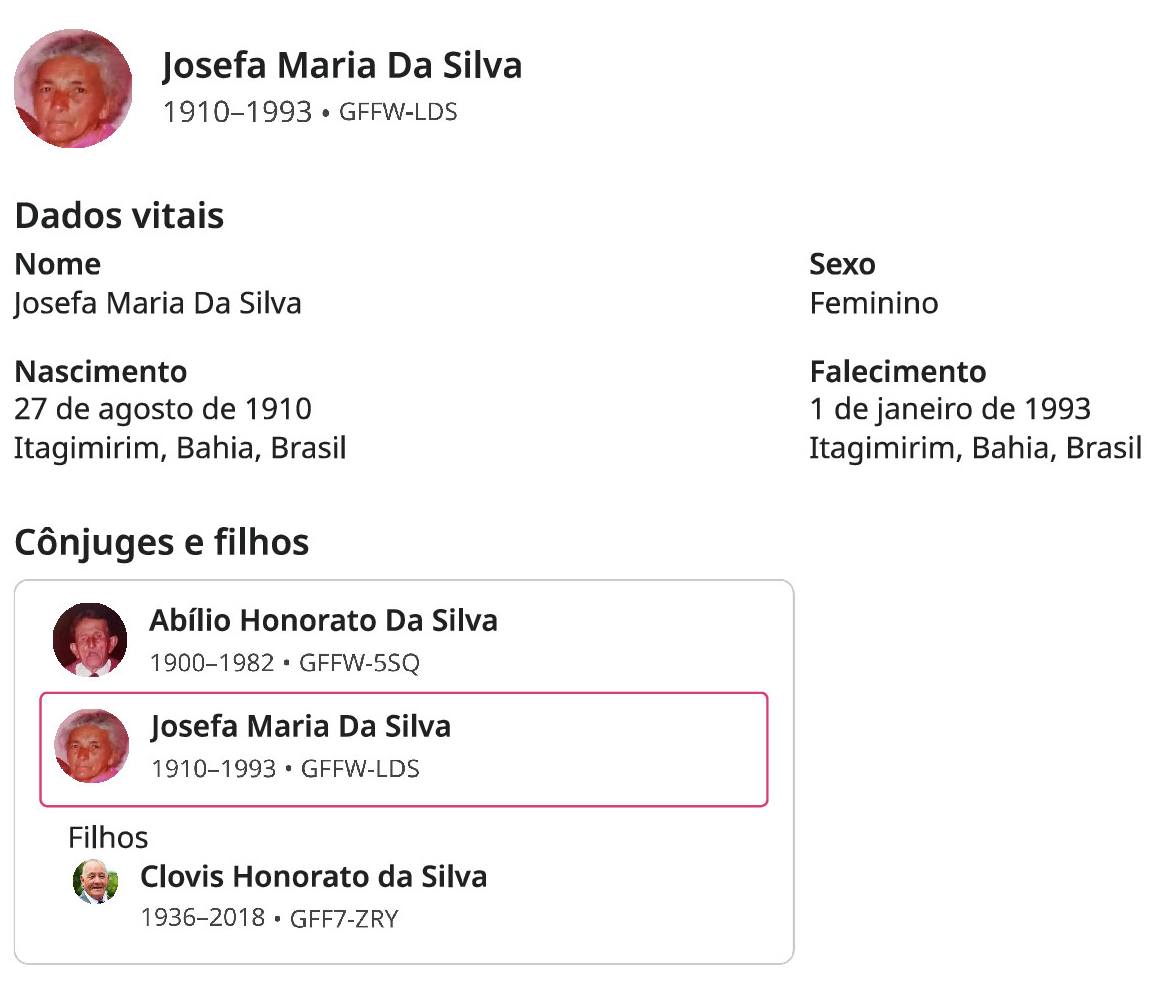Open Abílio Honorato Da Silva's name link

[x=323, y=621]
